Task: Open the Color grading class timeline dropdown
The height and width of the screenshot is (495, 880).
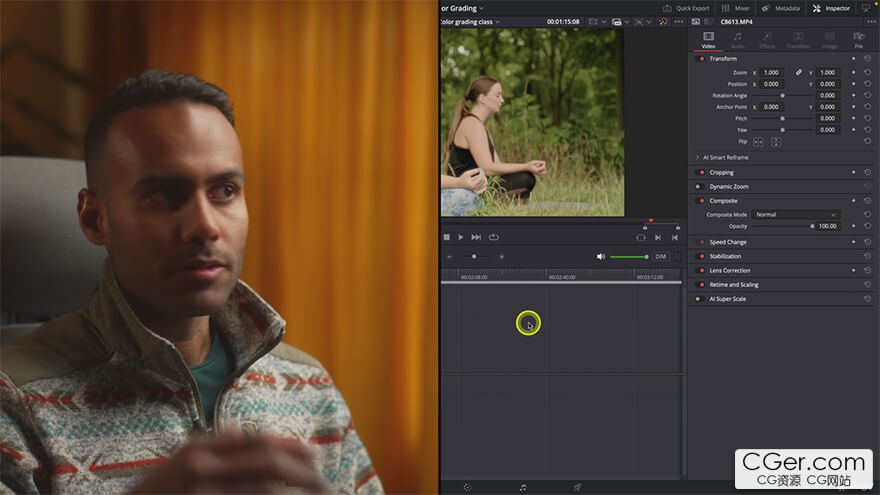Action: (x=498, y=22)
